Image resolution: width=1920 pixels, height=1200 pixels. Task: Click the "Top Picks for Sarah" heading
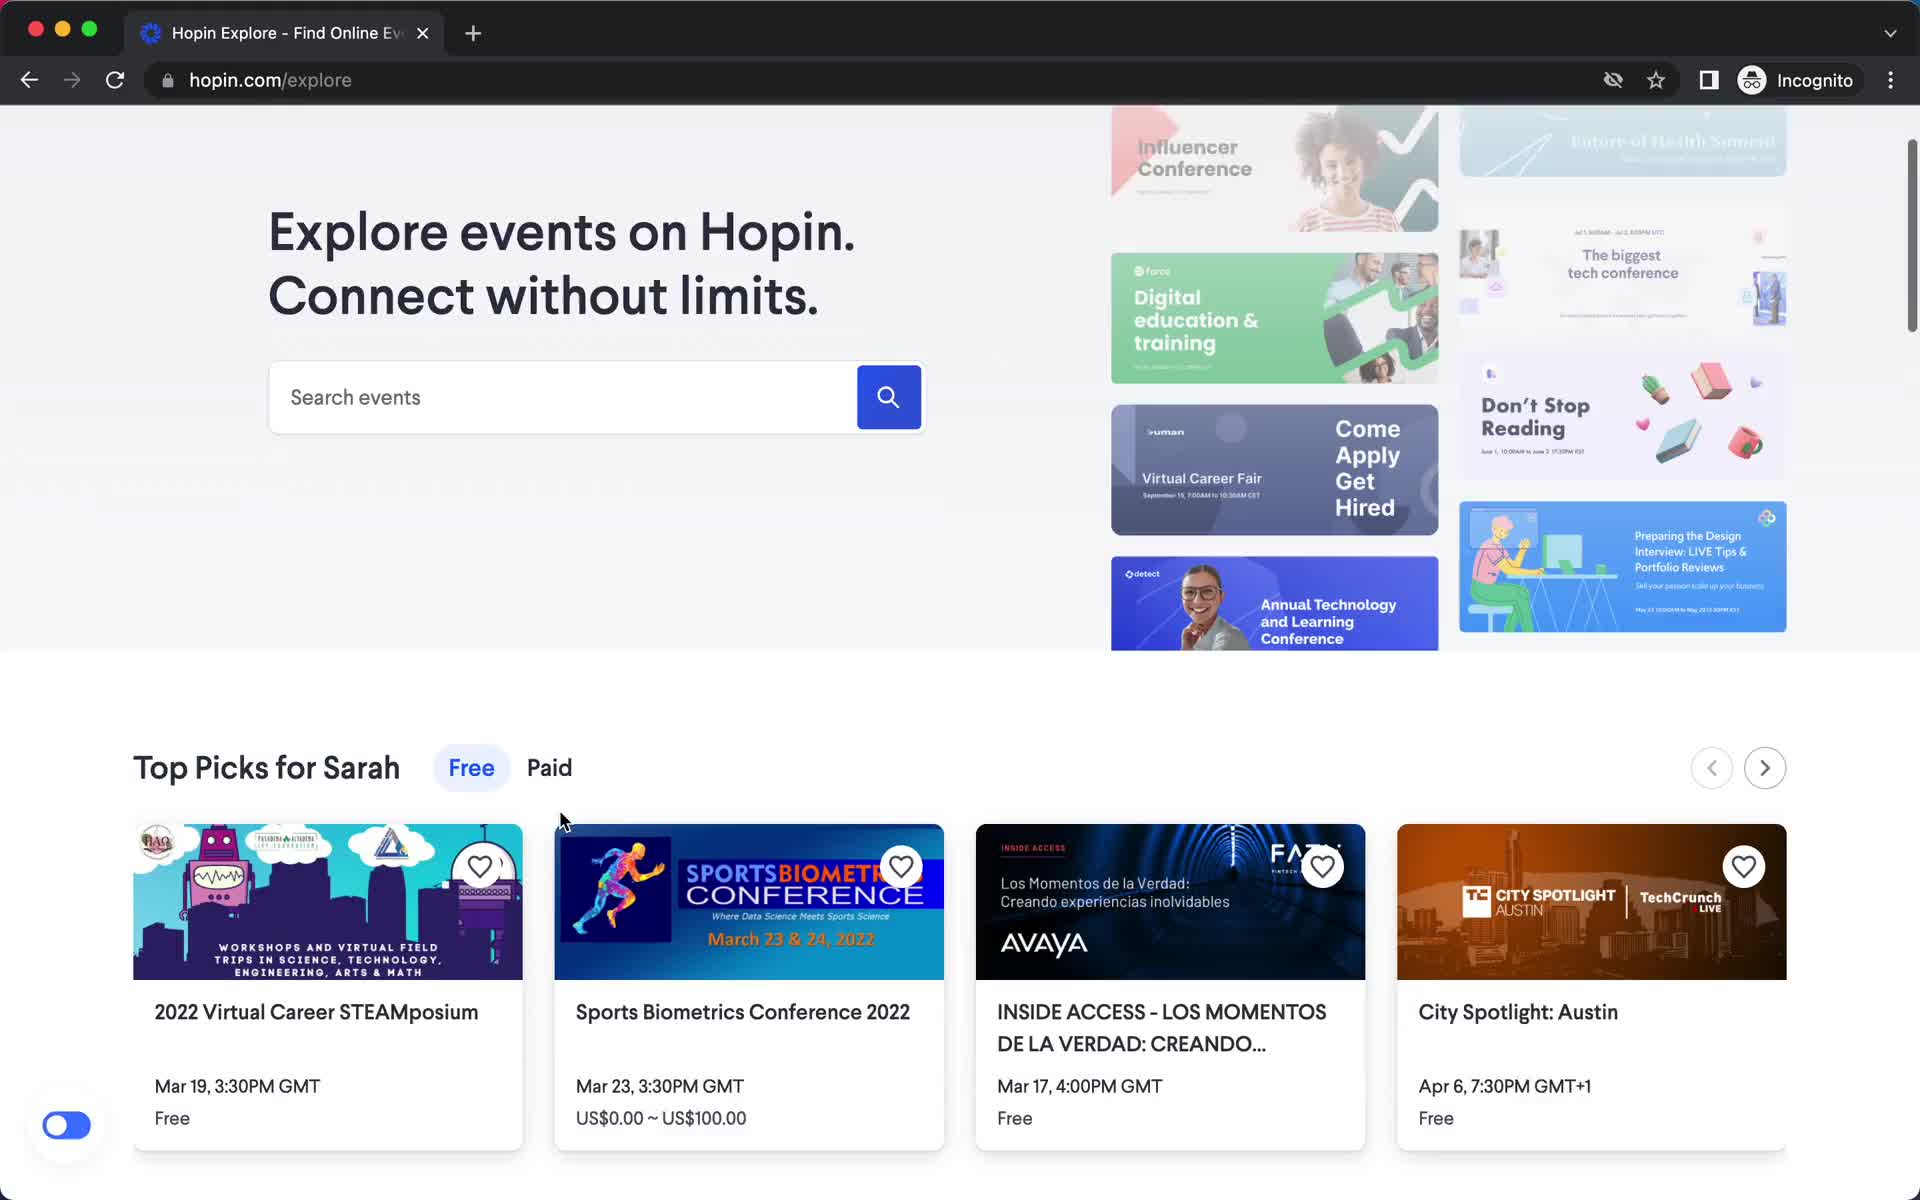pyautogui.click(x=266, y=768)
